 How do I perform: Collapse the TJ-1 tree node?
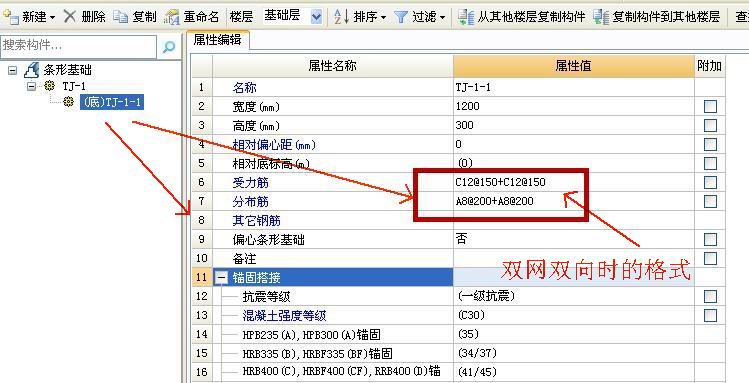coord(32,86)
